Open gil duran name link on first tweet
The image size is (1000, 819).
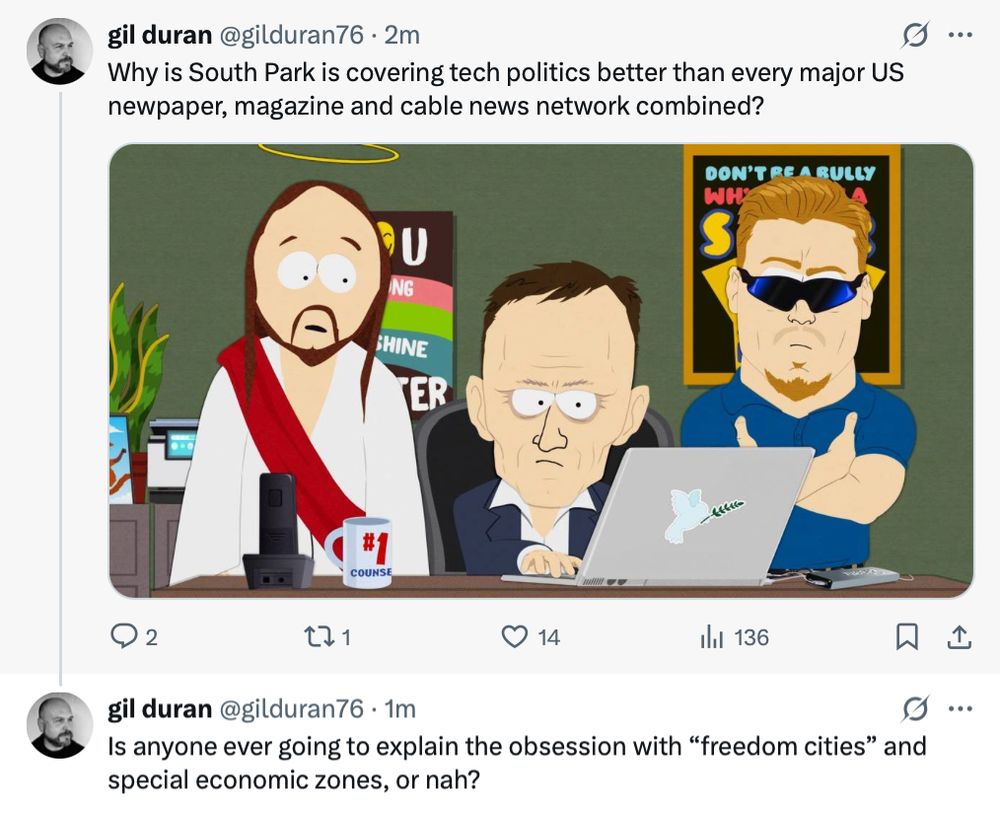[159, 34]
